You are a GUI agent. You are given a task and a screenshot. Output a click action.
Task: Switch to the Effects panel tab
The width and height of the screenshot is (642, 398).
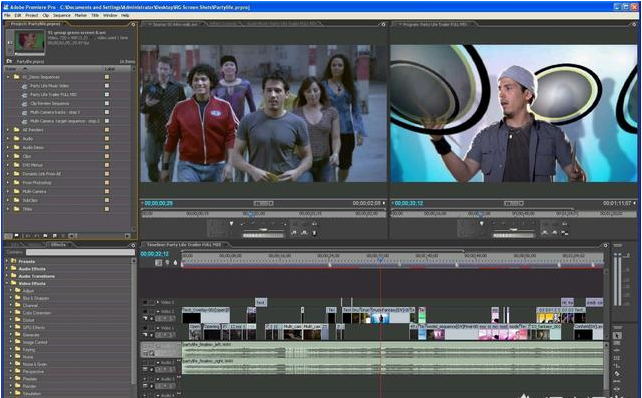tap(58, 245)
